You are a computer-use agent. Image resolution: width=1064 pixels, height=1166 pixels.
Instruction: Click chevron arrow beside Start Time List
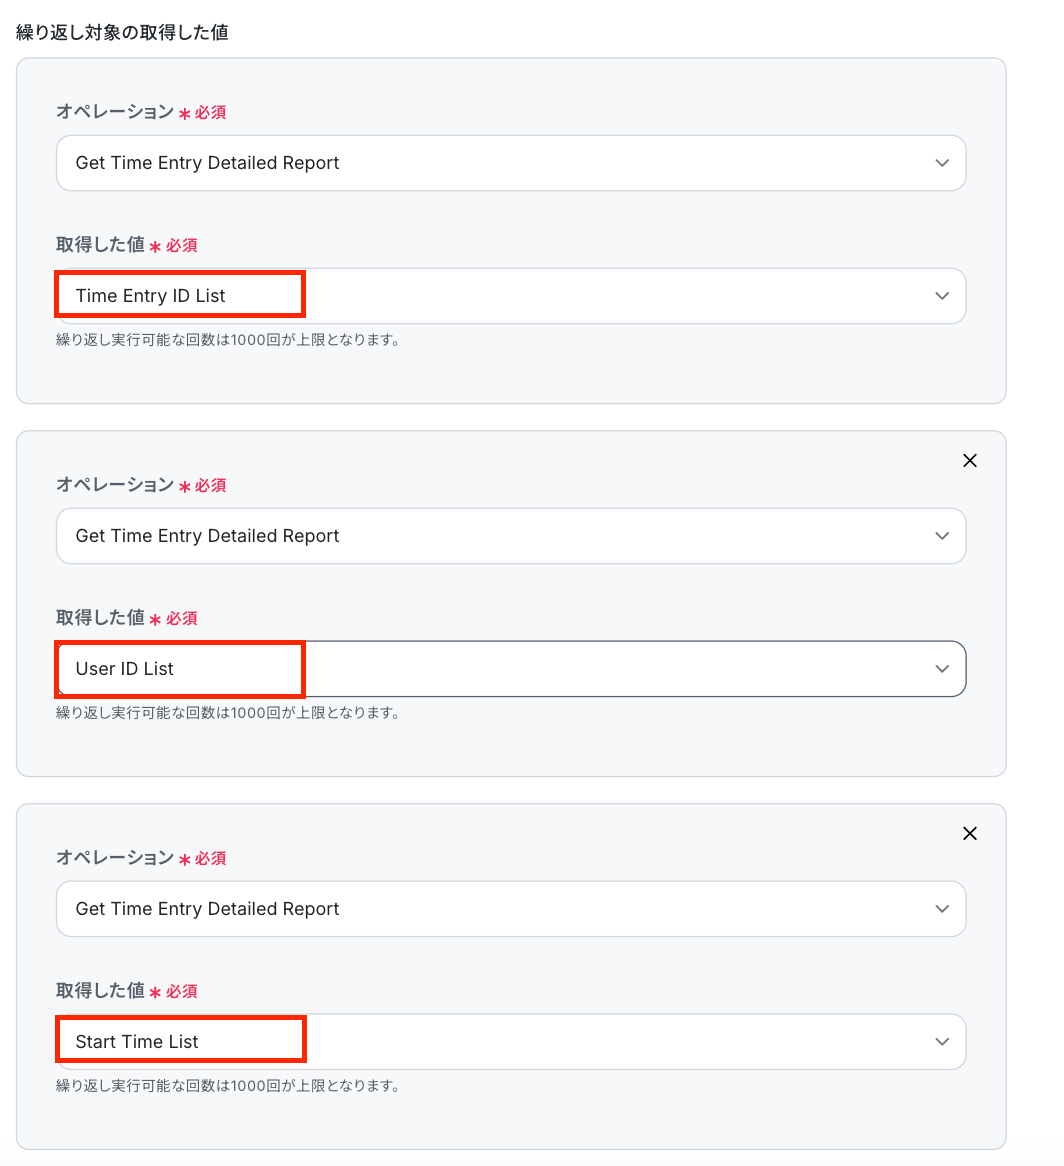click(941, 1042)
